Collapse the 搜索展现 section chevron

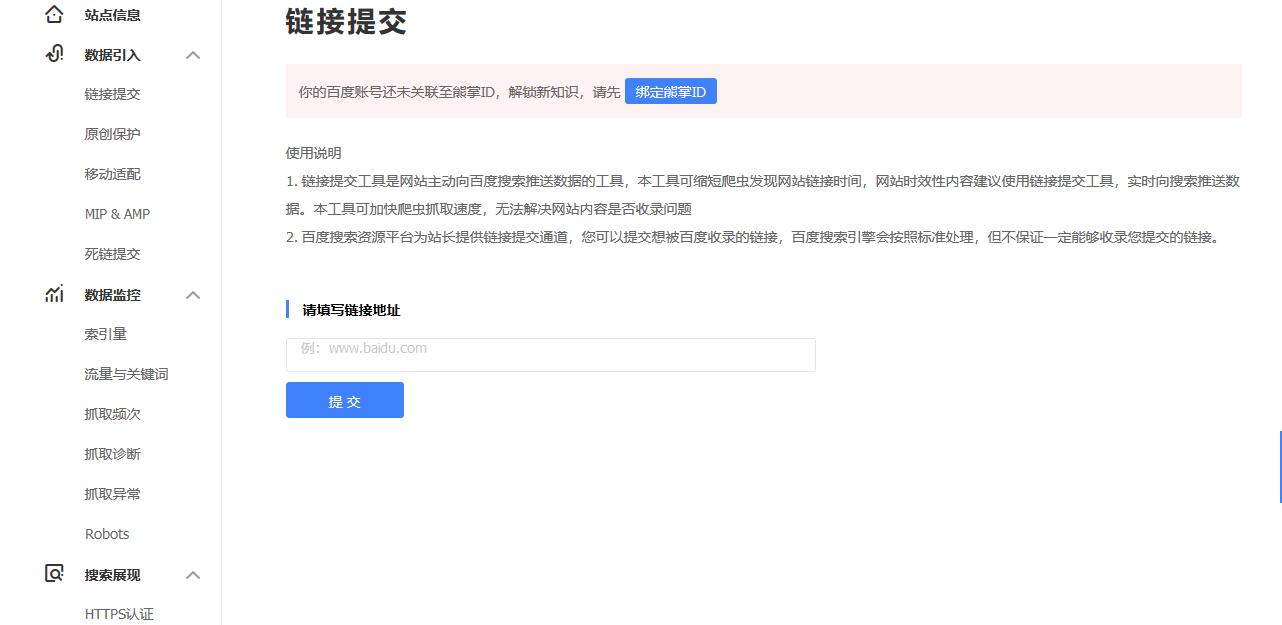(x=193, y=575)
